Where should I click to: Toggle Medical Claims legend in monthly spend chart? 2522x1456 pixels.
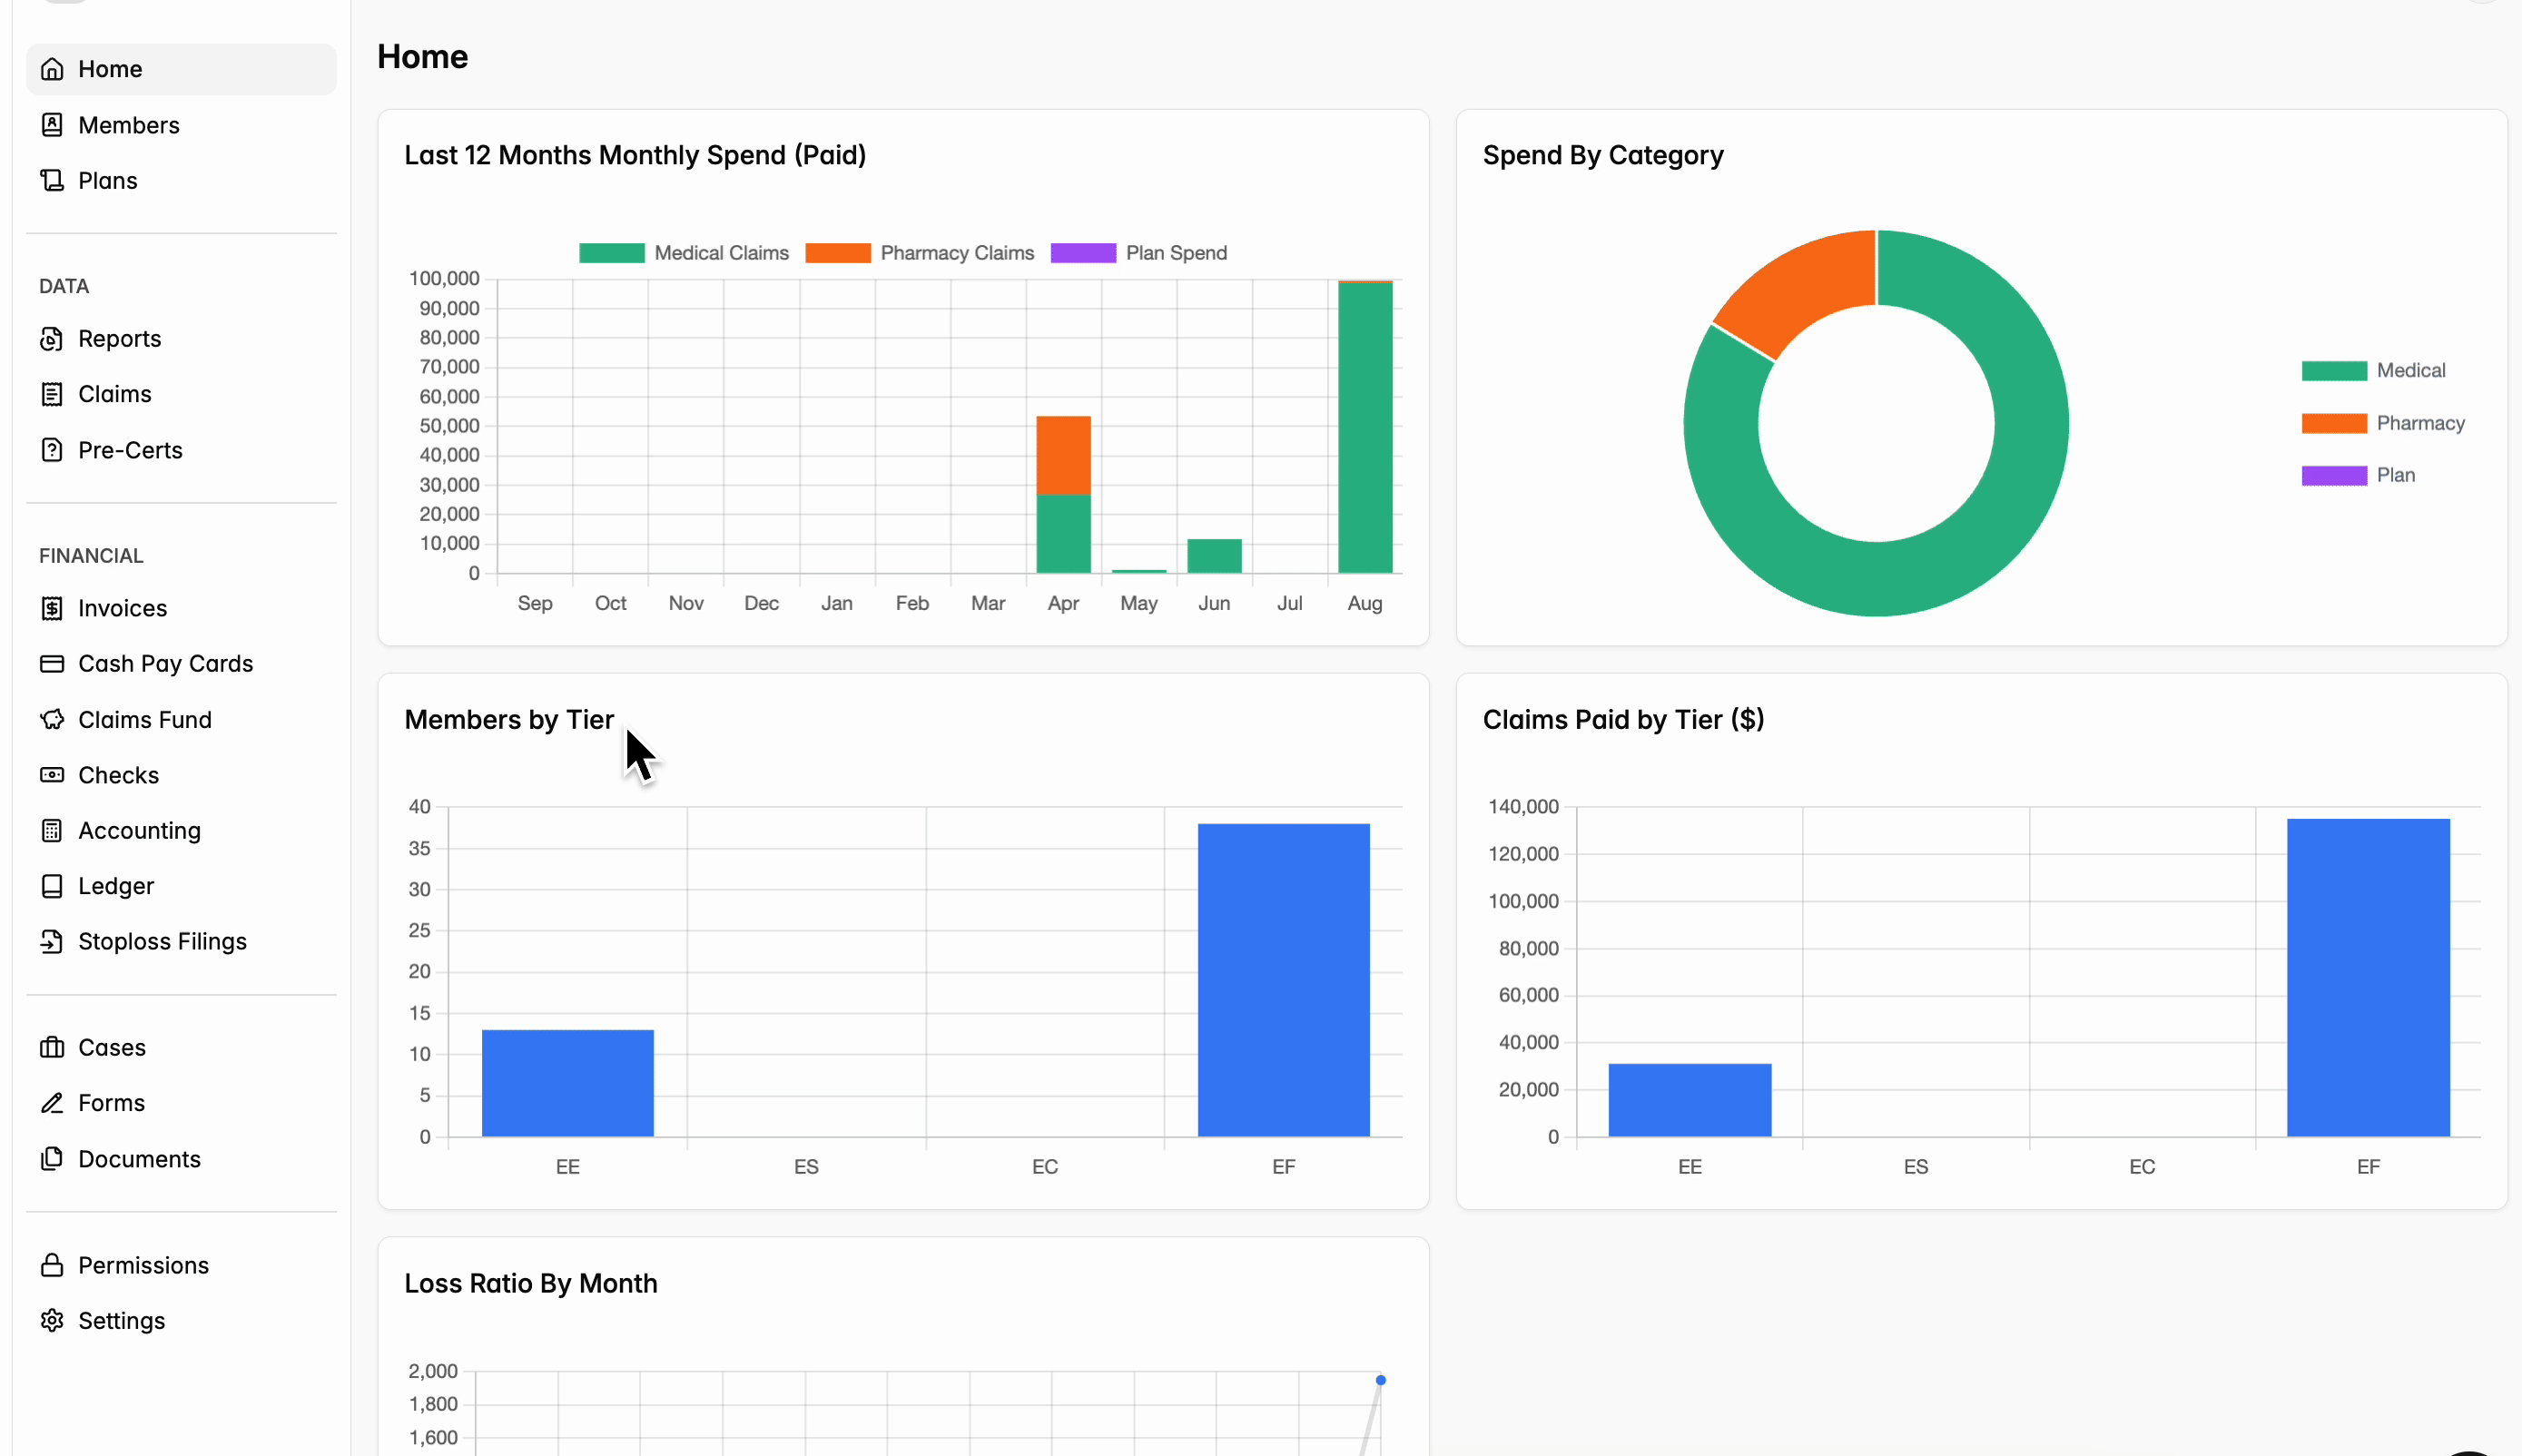684,253
